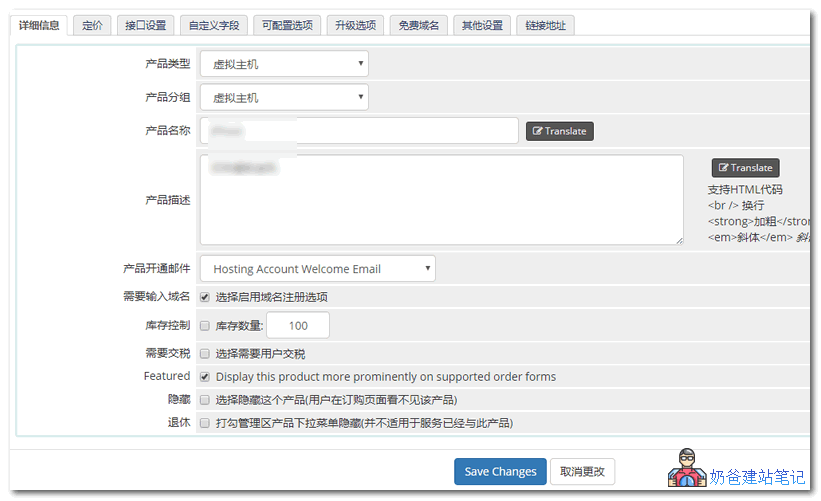Click the Save Changes button
Screen dimensions: 821x501
[x=500, y=472]
